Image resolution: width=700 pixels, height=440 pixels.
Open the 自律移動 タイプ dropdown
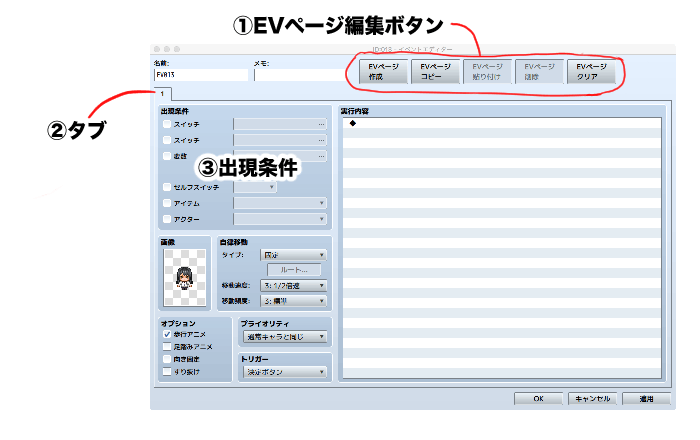click(293, 255)
